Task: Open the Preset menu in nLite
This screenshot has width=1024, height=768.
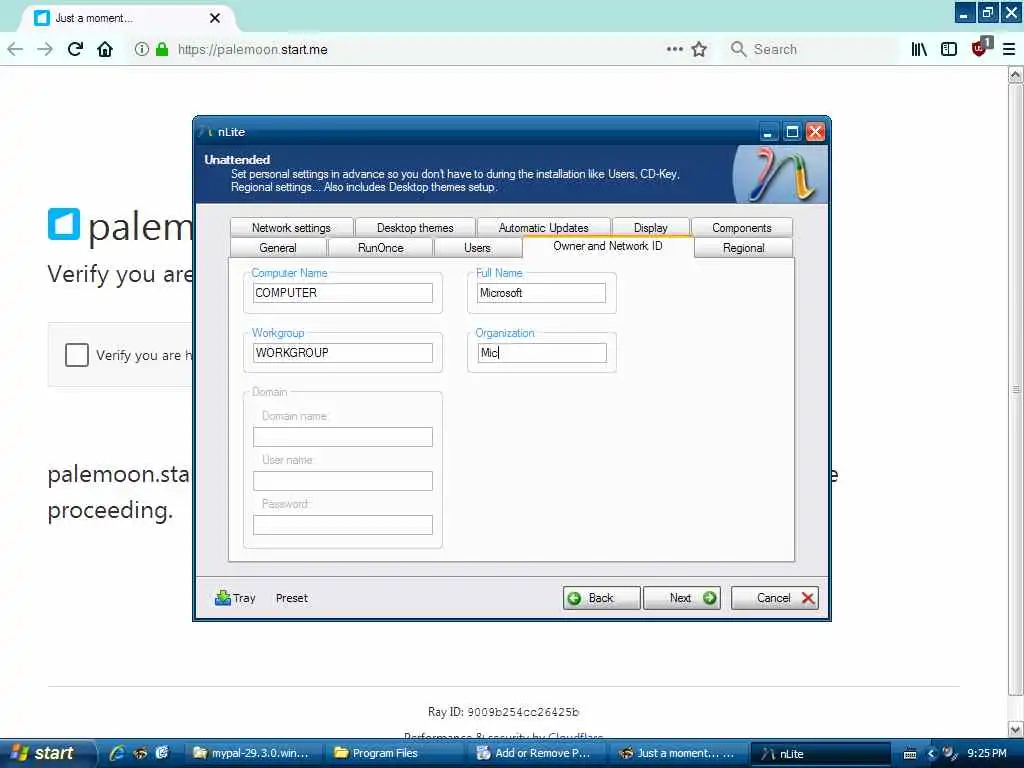Action: pyautogui.click(x=291, y=598)
